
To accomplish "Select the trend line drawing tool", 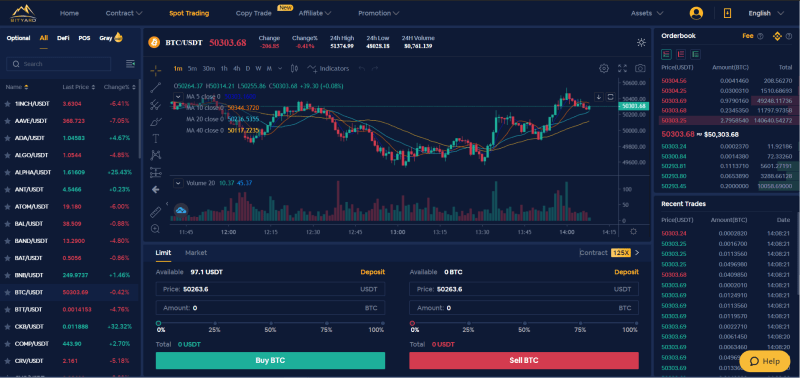I will point(156,87).
